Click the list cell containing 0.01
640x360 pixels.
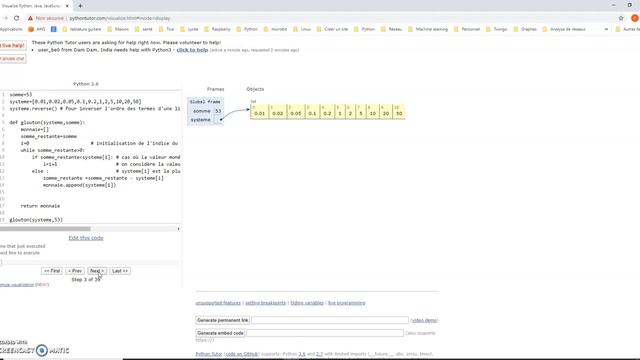[x=260, y=111]
